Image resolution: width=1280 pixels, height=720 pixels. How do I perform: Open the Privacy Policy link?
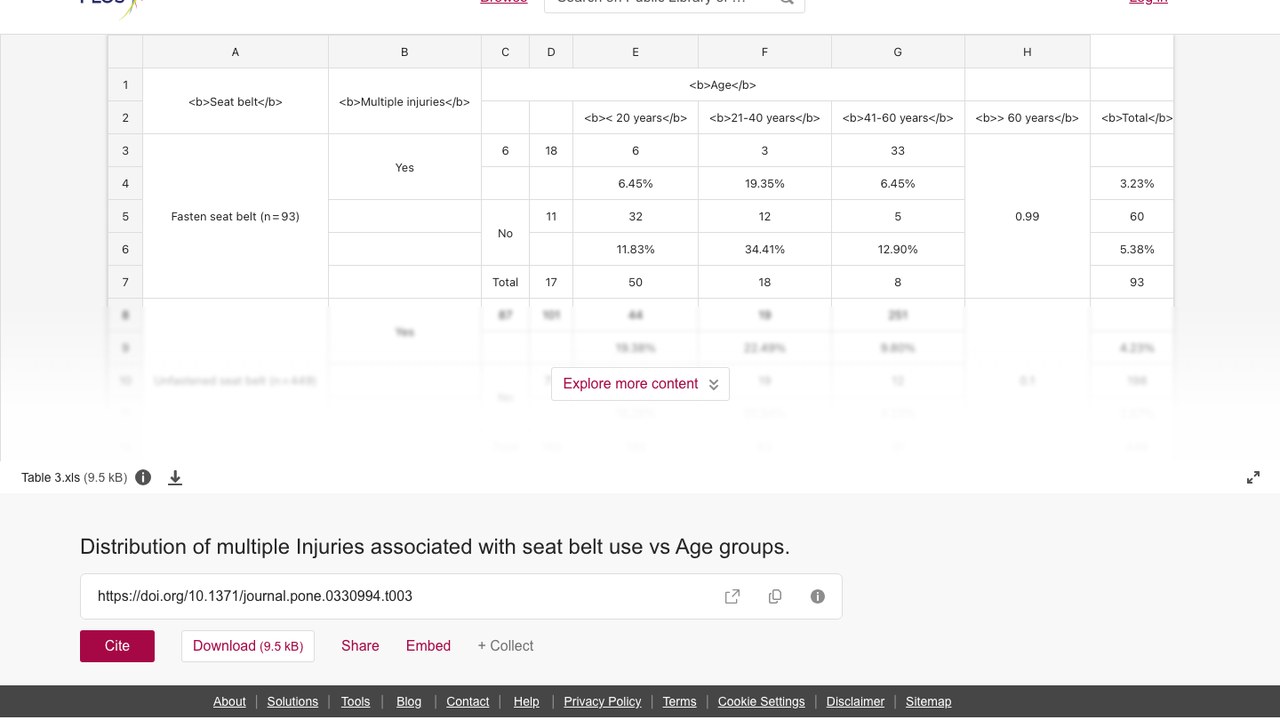click(602, 702)
